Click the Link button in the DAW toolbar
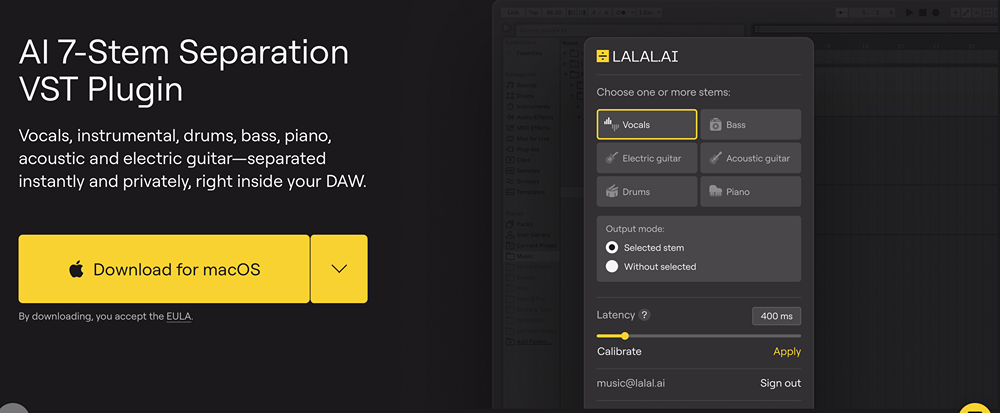This screenshot has height=413, width=1000. (x=513, y=13)
